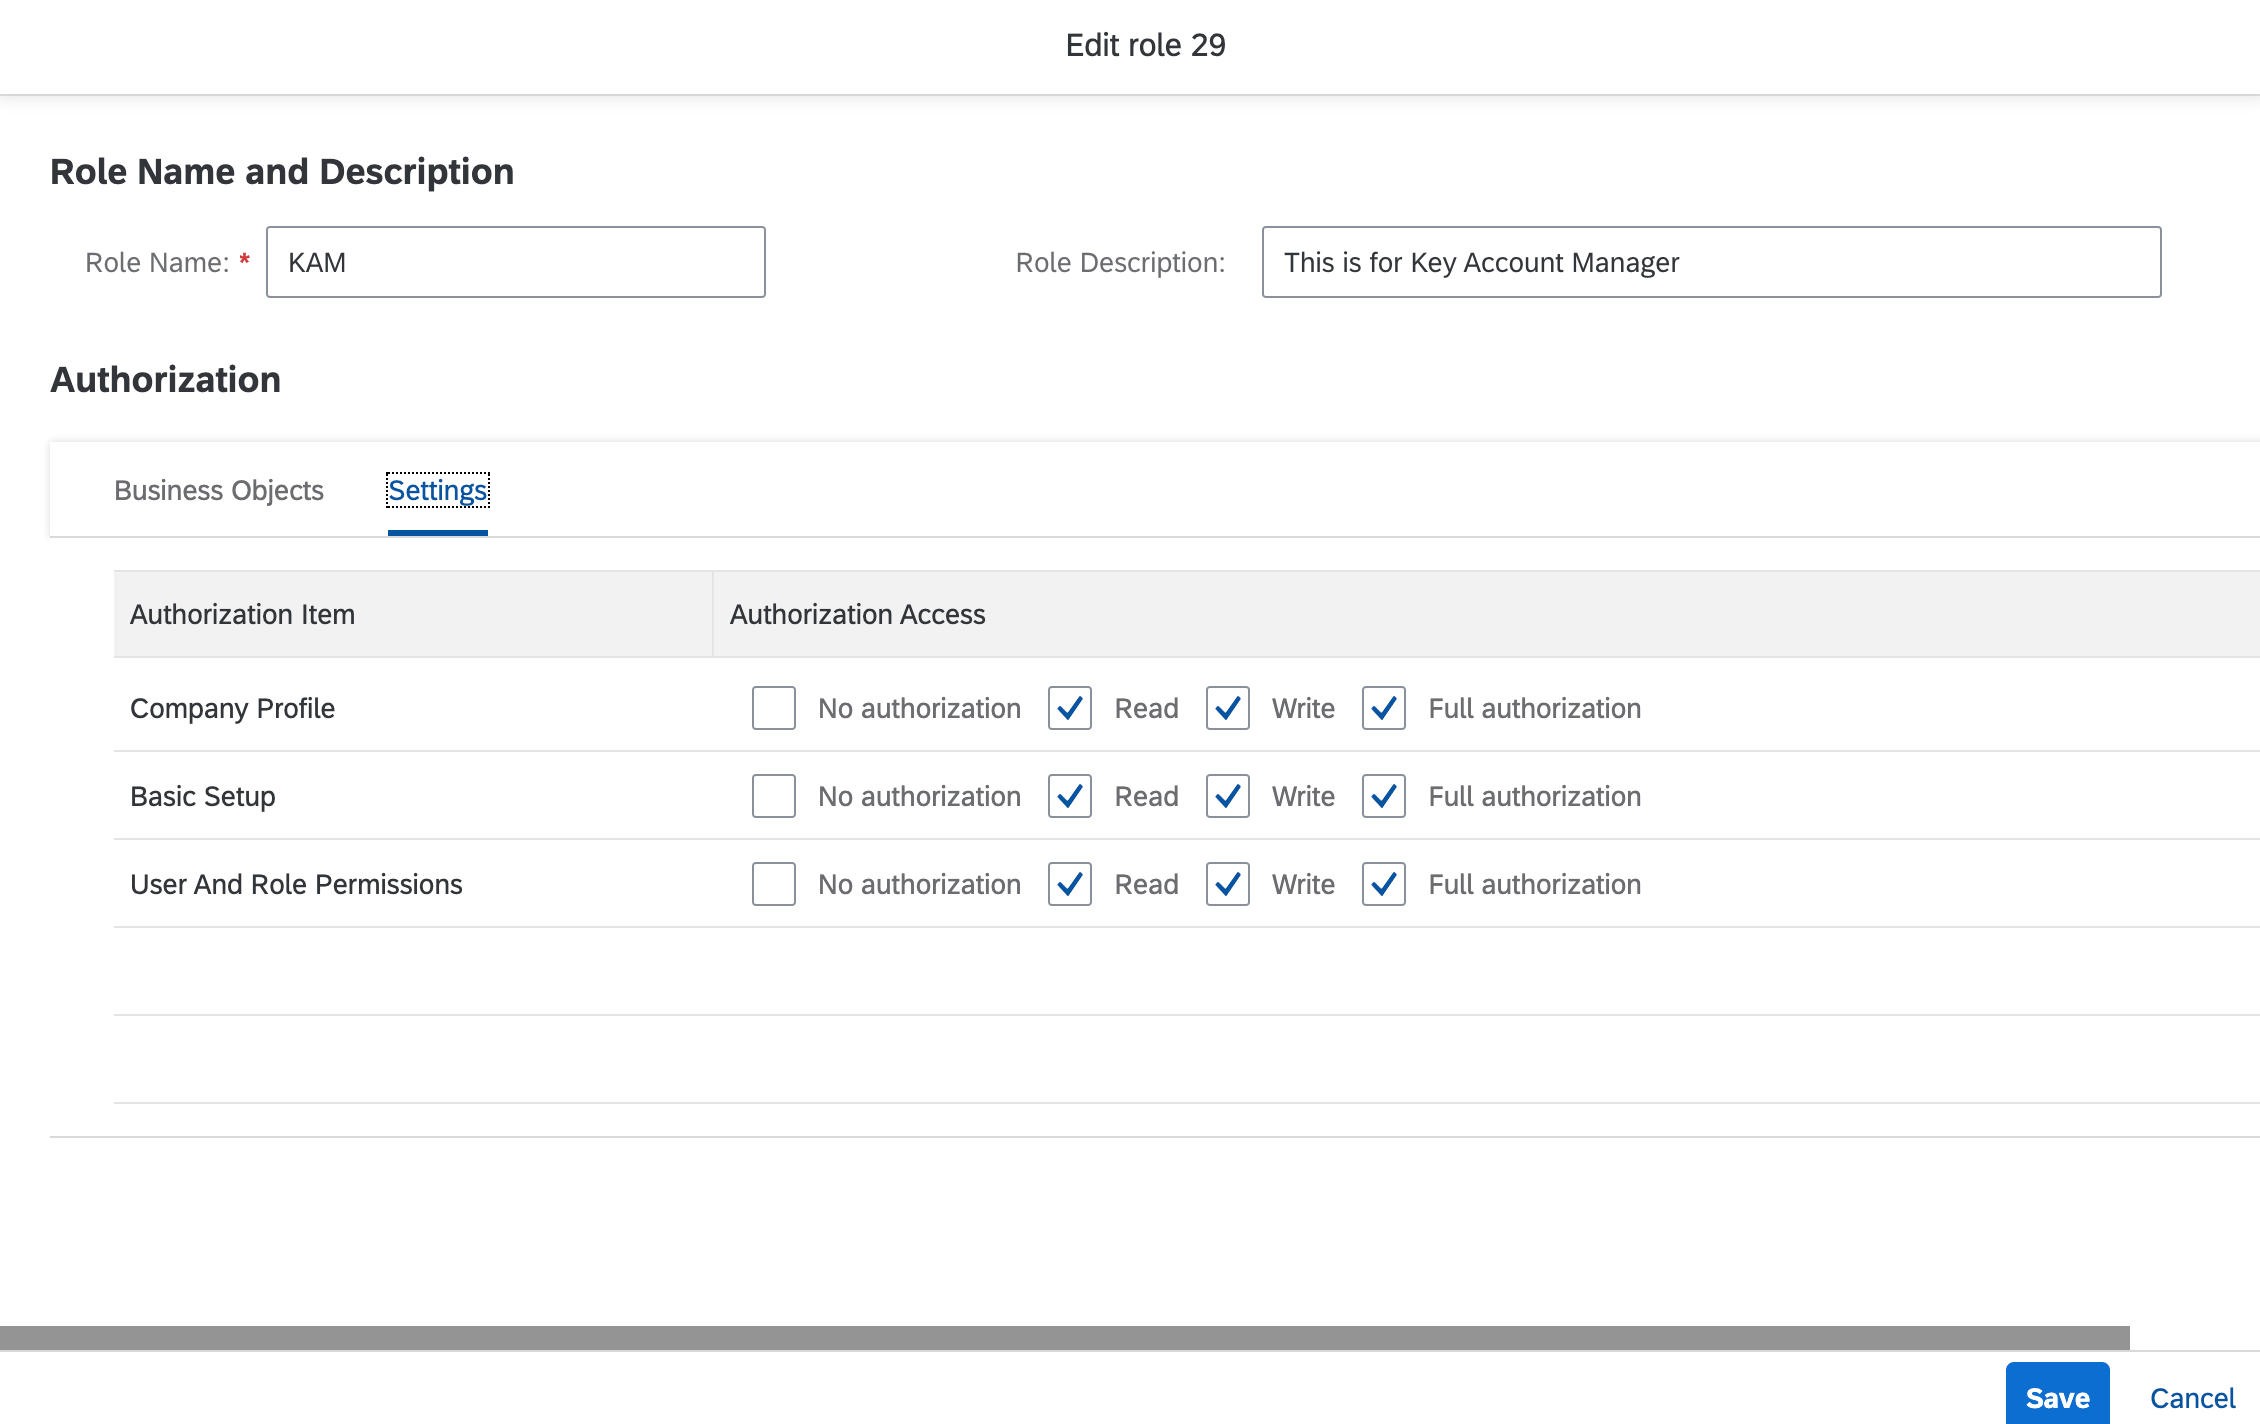Enable No authorization for User And Role Permissions

773,884
